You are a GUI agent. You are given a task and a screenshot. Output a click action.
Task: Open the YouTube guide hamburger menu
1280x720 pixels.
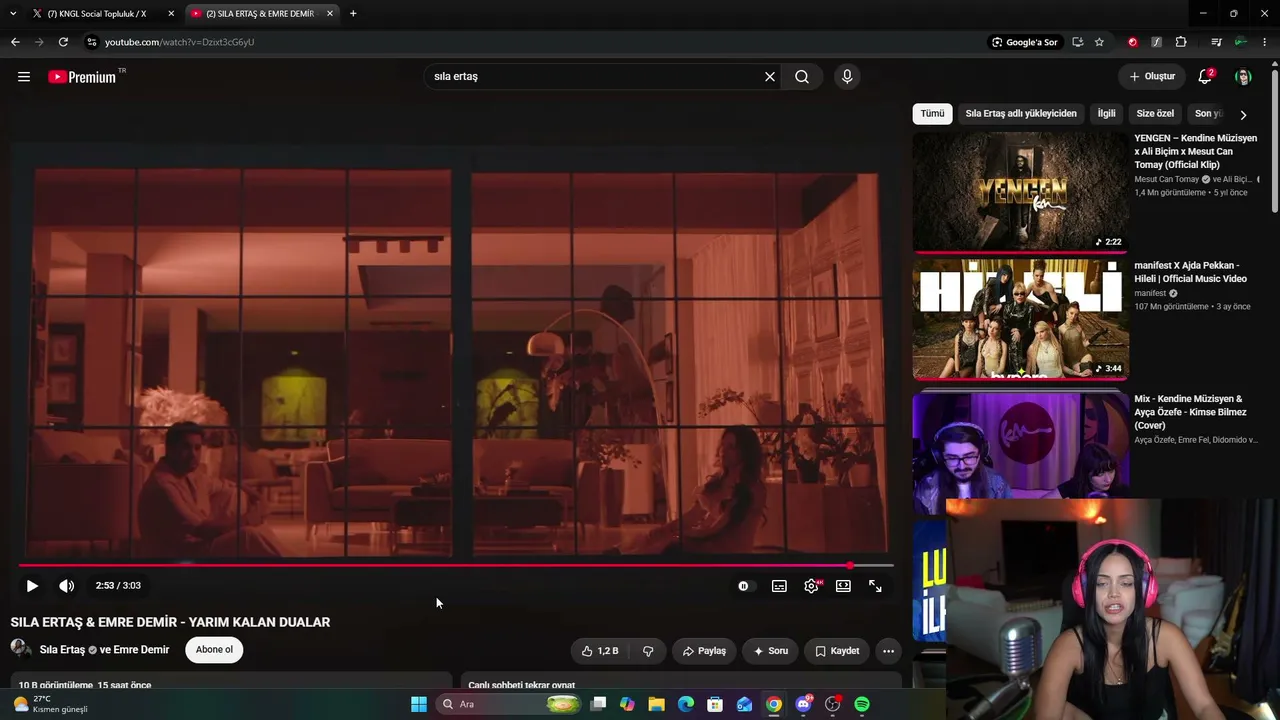[24, 77]
